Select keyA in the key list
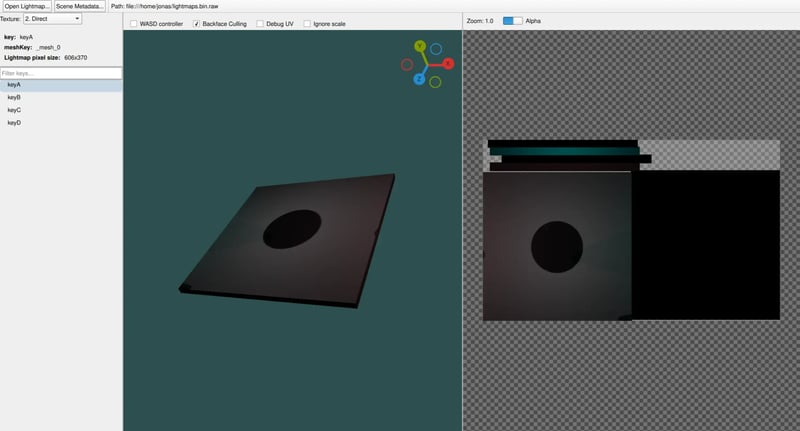 coord(61,85)
